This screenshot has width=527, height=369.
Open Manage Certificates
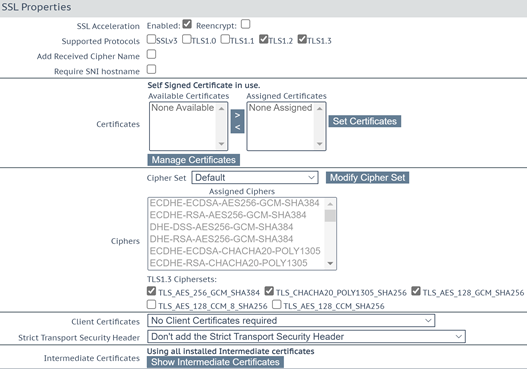pos(194,160)
